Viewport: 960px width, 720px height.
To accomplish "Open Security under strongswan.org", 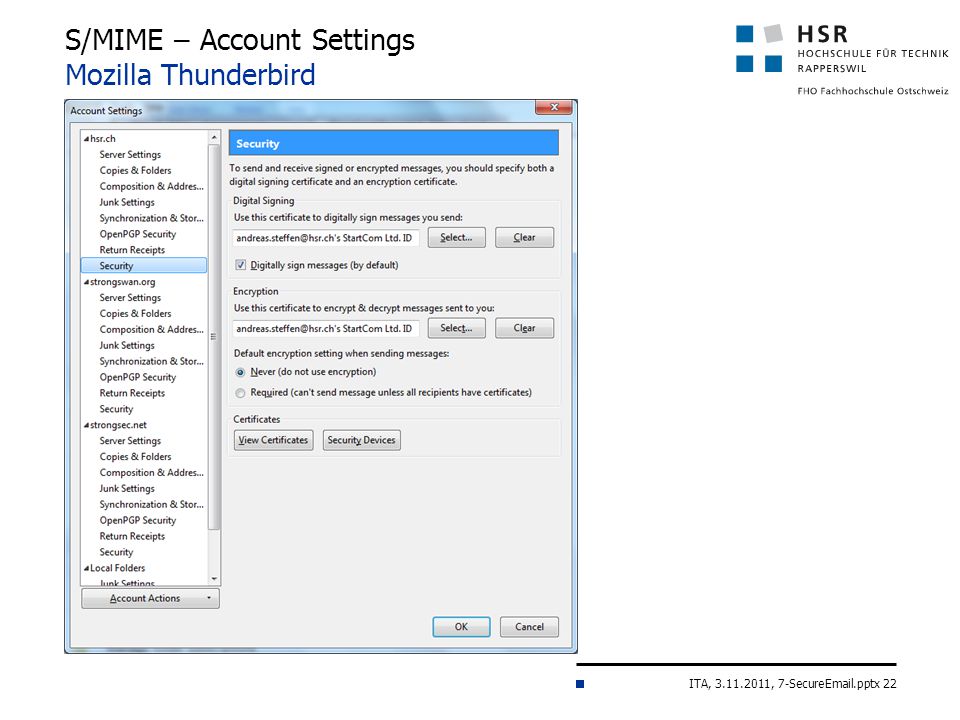I will 116,410.
